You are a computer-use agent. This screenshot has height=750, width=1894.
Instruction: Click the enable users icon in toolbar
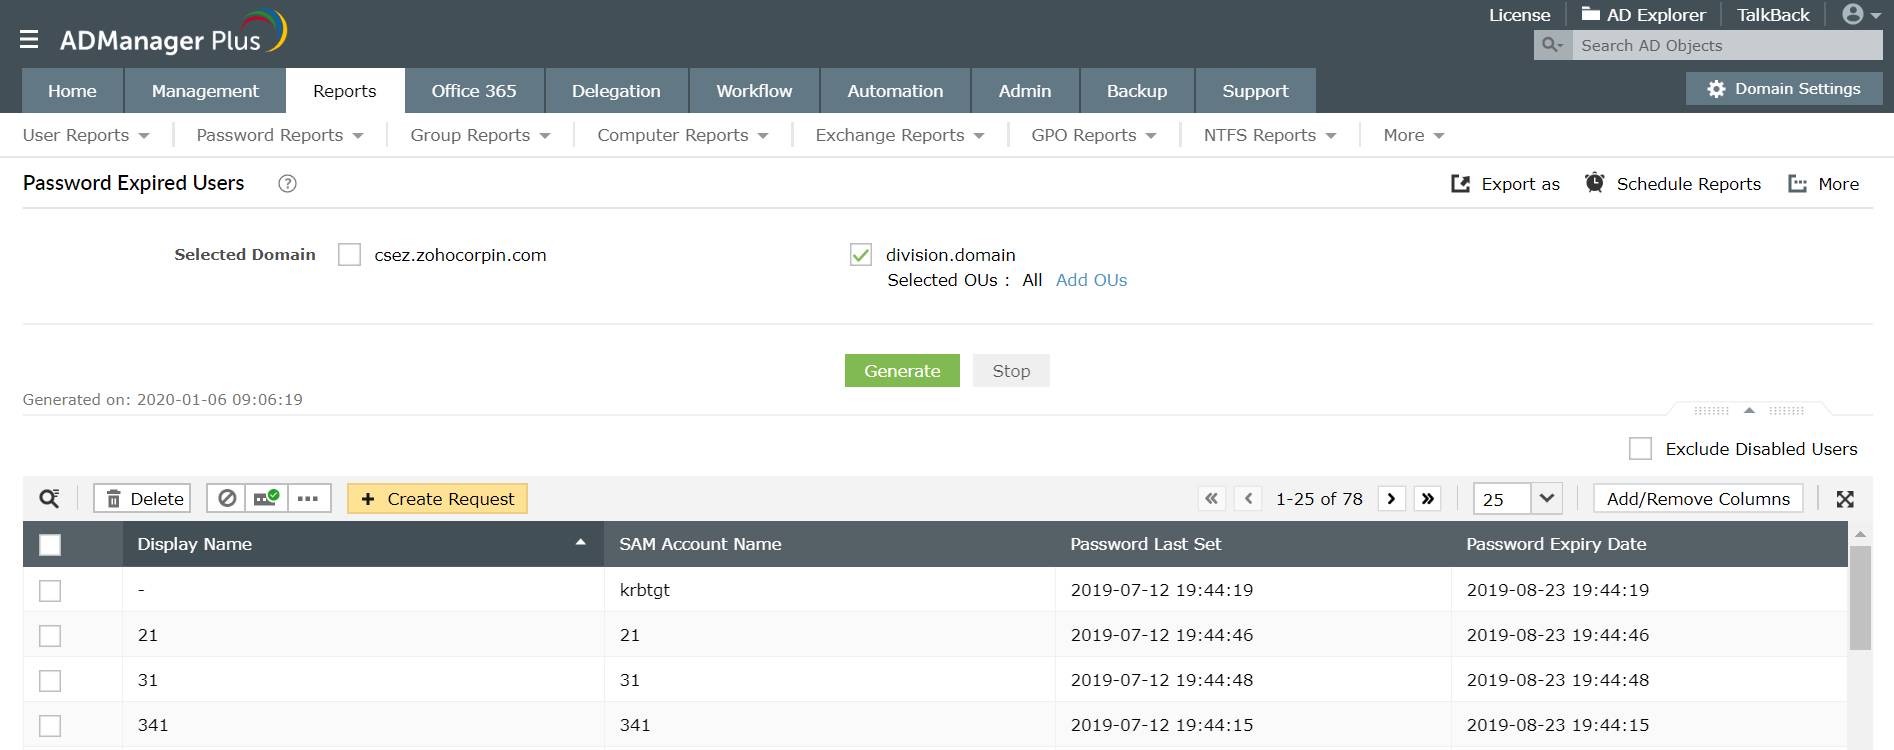click(266, 498)
